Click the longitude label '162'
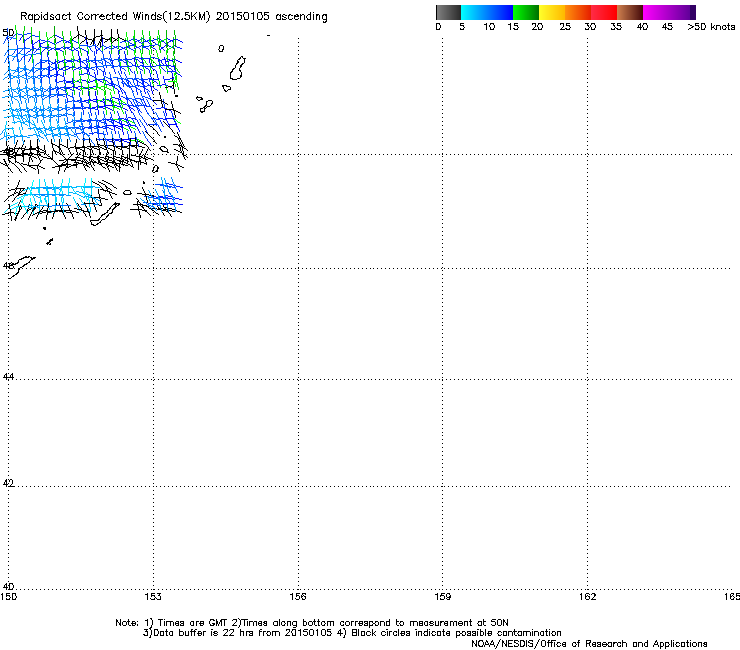This screenshot has height=650, width=740. click(x=587, y=597)
